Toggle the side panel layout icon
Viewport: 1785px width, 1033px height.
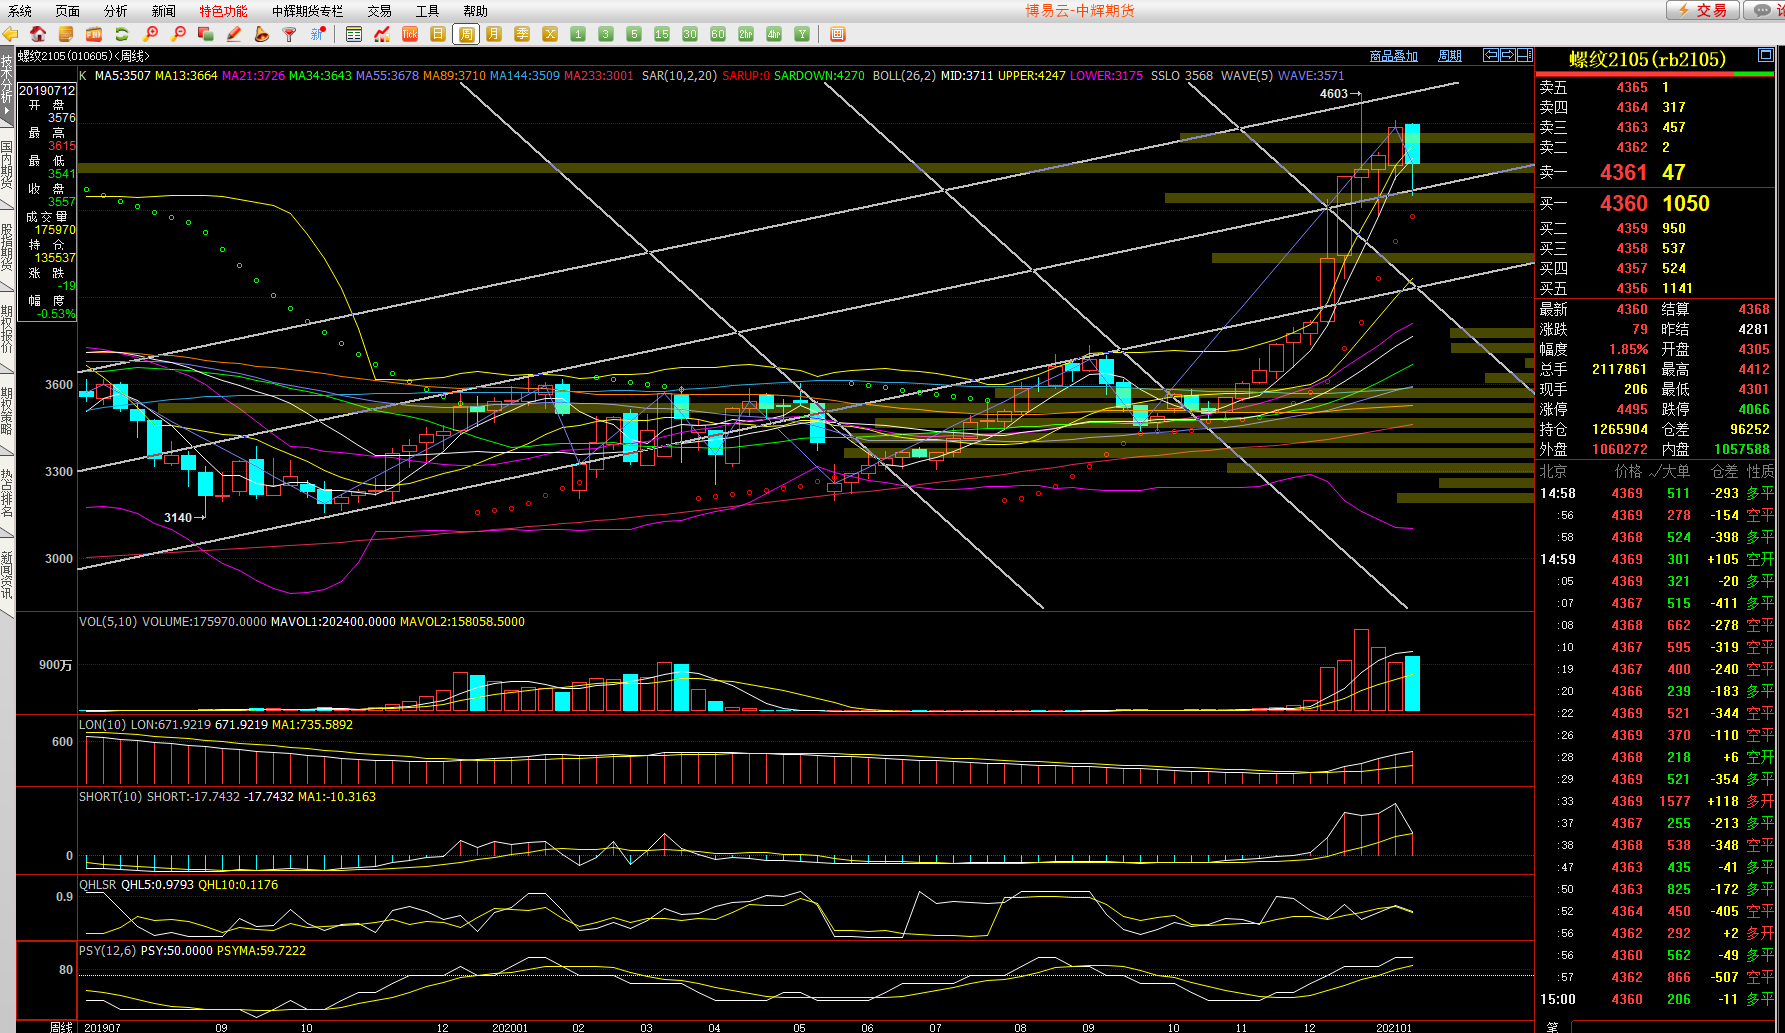(x=1525, y=55)
